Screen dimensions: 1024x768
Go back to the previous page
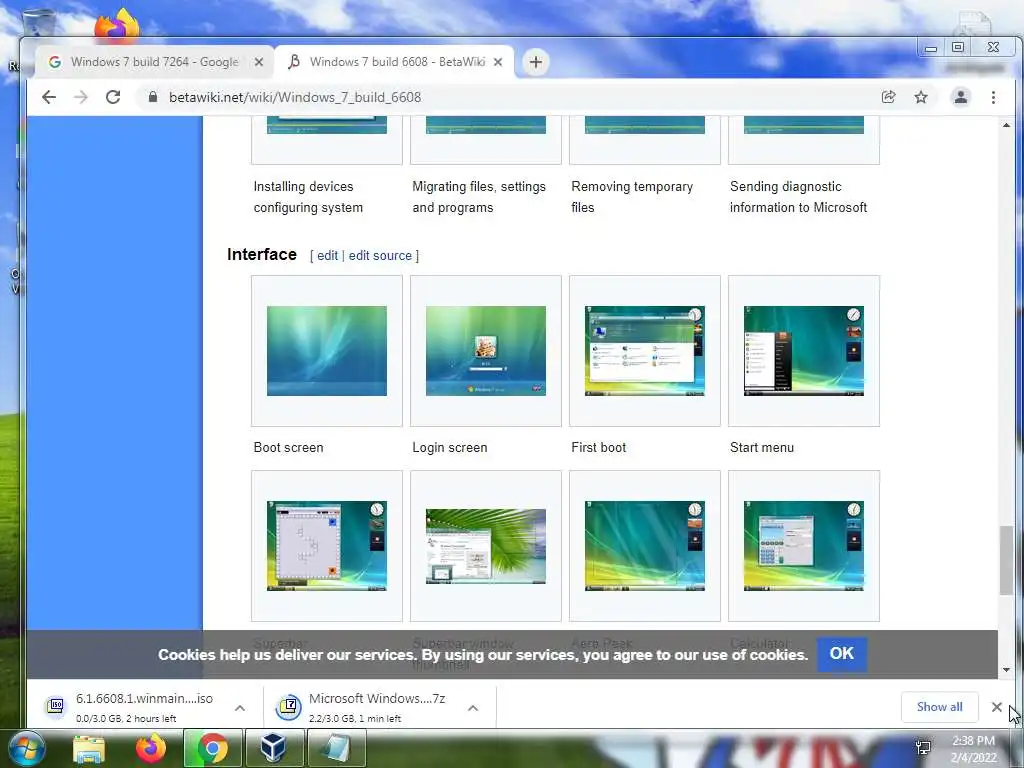pyautogui.click(x=49, y=97)
